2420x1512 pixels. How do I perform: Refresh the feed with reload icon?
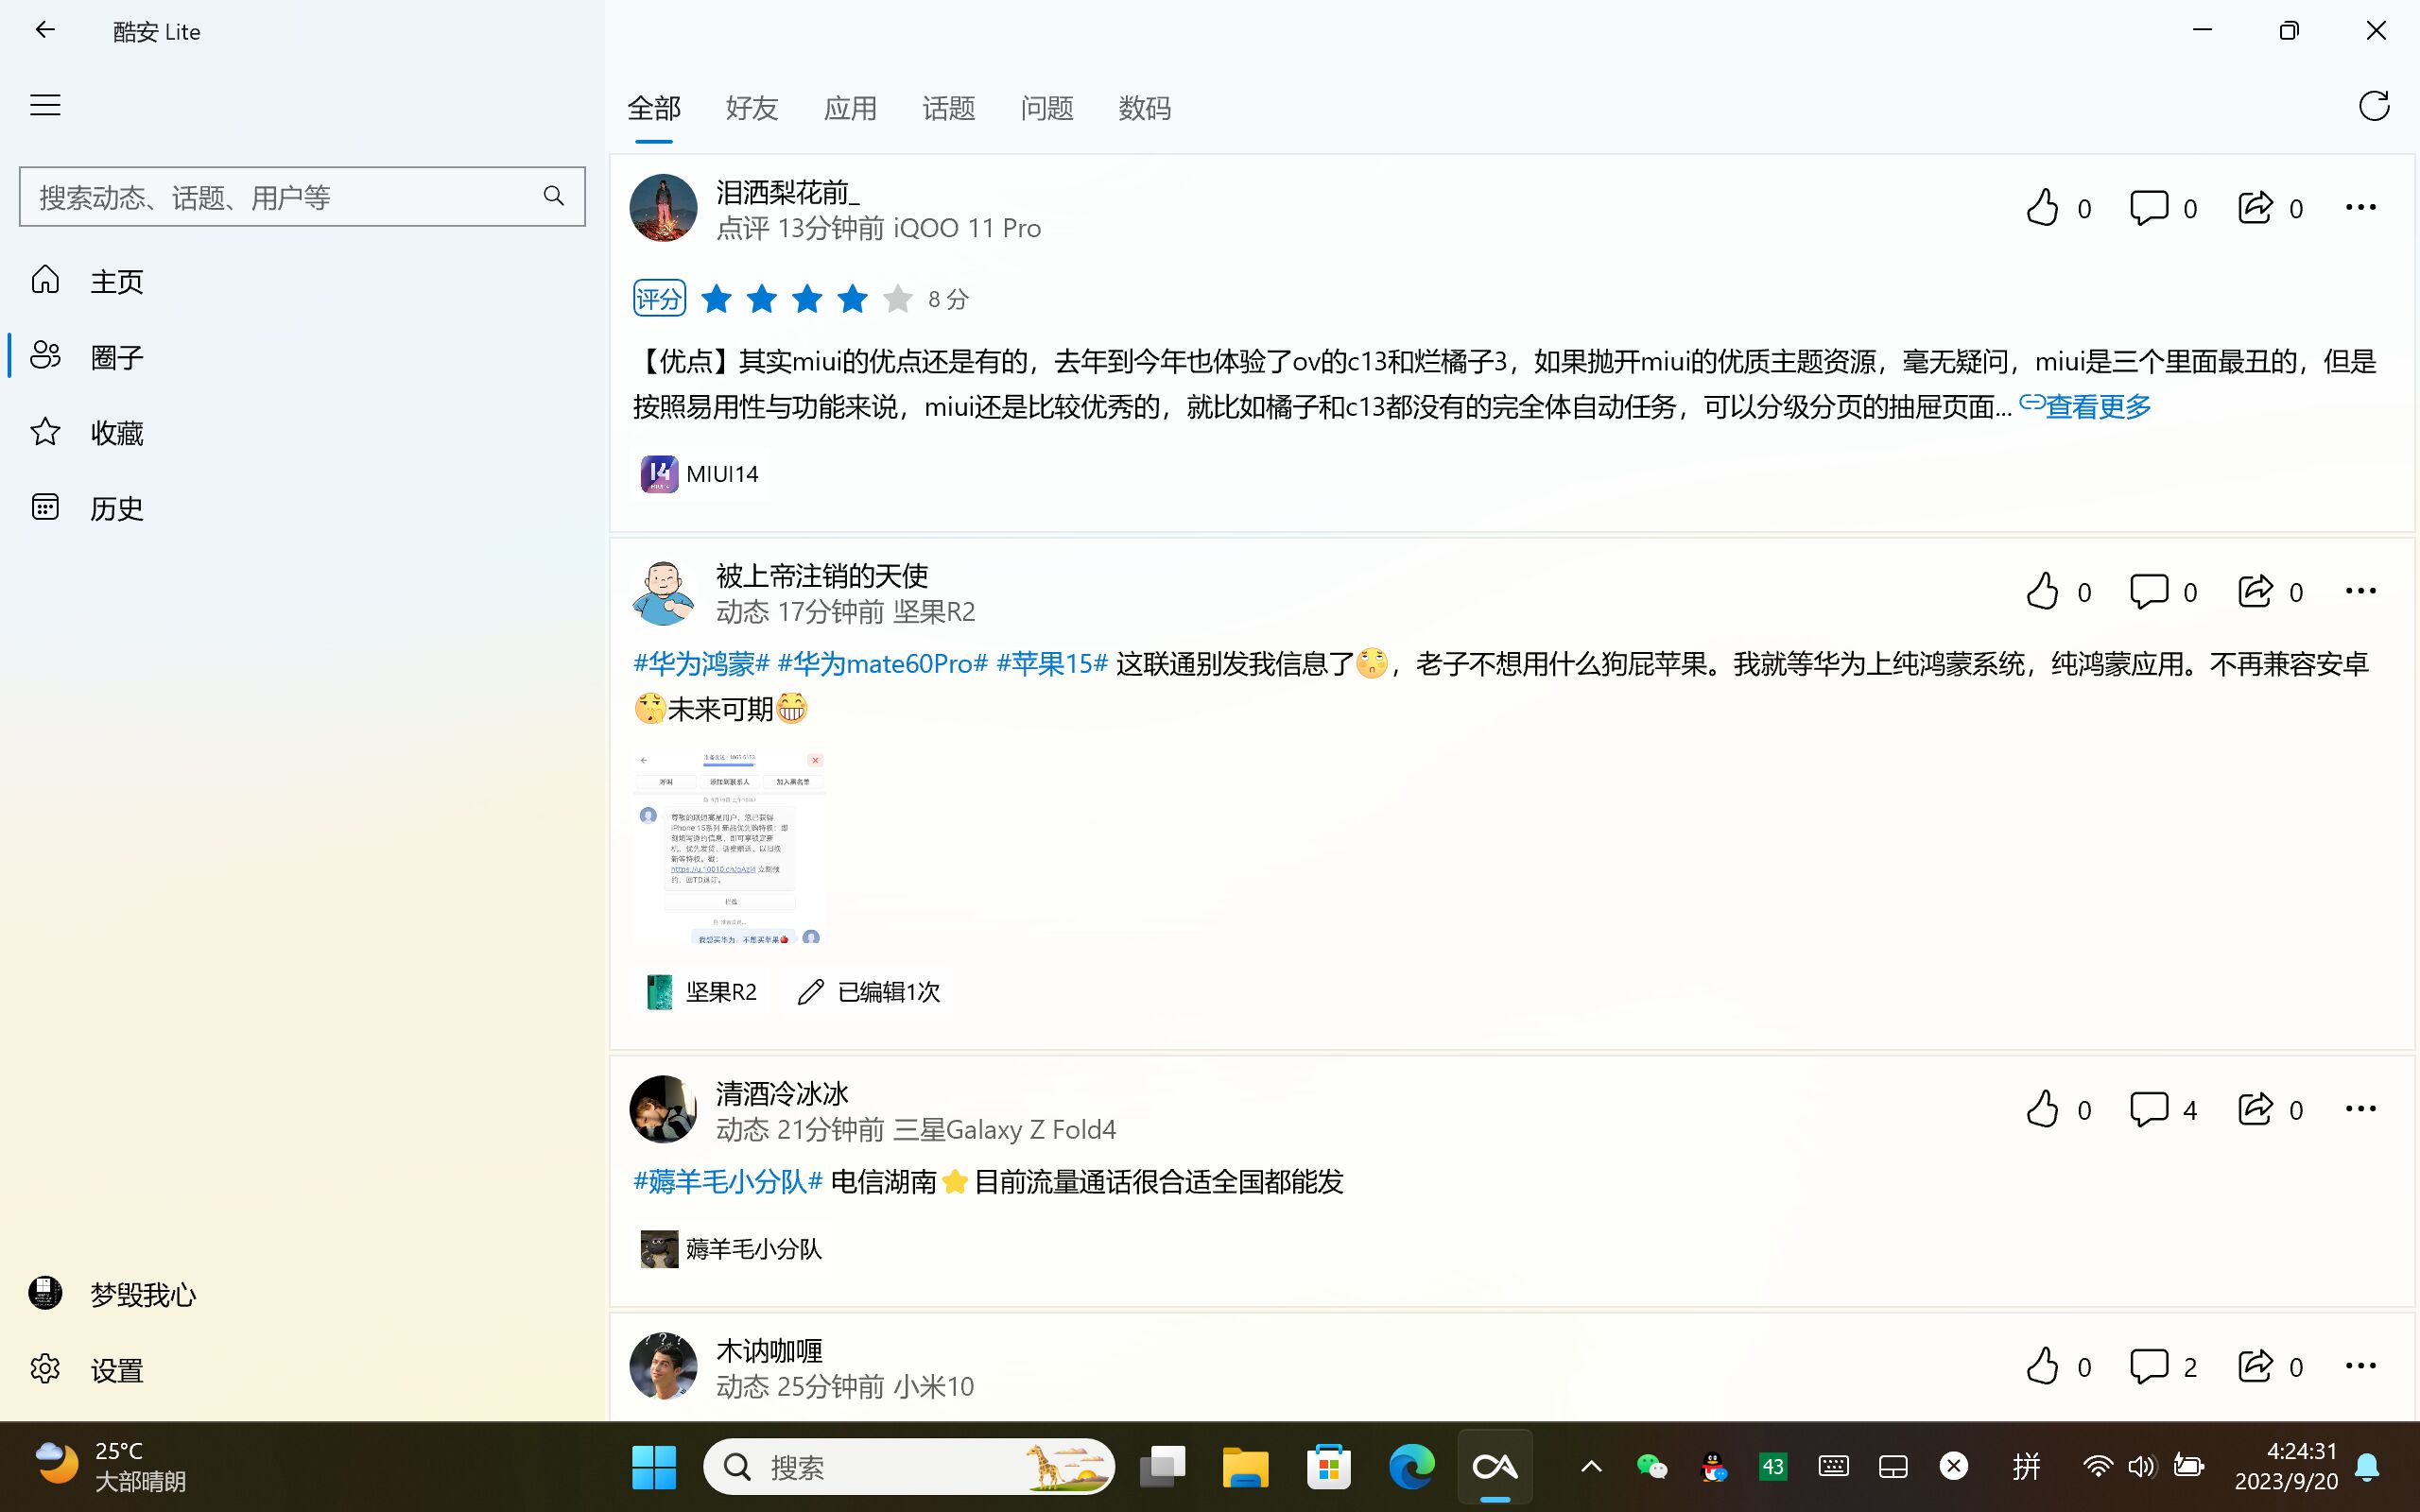click(x=2374, y=106)
